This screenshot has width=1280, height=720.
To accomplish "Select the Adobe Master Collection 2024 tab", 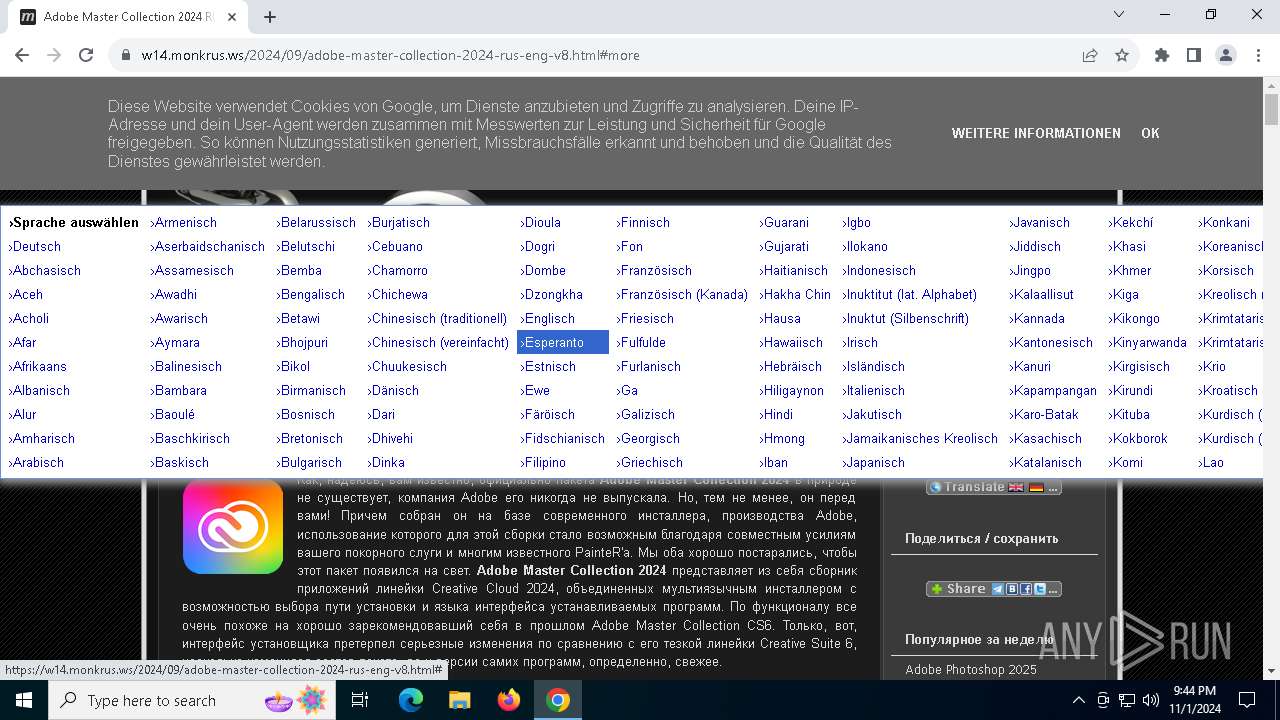I will (129, 17).
